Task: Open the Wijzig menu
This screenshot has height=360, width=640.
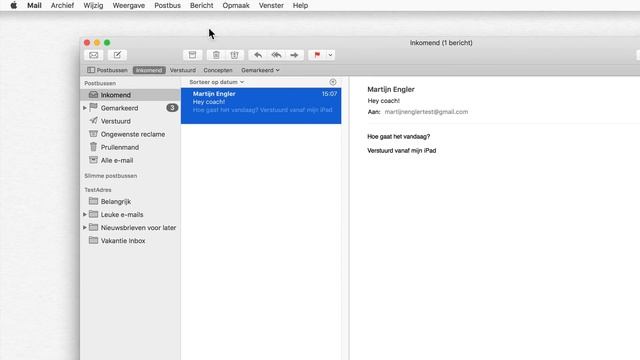Action: pyautogui.click(x=93, y=5)
